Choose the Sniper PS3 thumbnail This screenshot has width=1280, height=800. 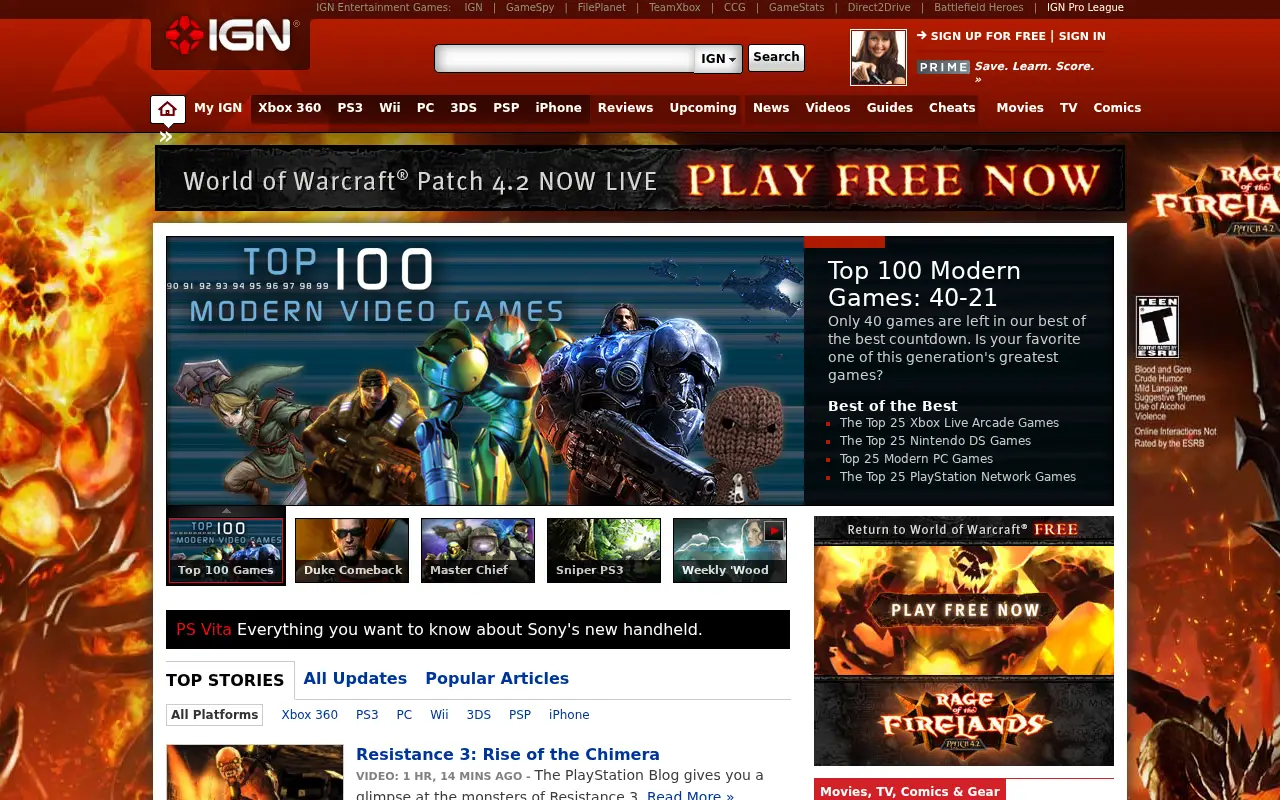(x=604, y=550)
